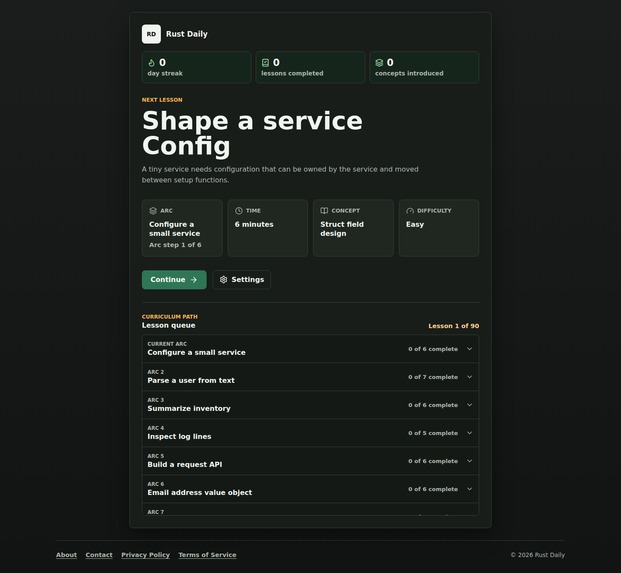Click the RD logo badge

[151, 34]
